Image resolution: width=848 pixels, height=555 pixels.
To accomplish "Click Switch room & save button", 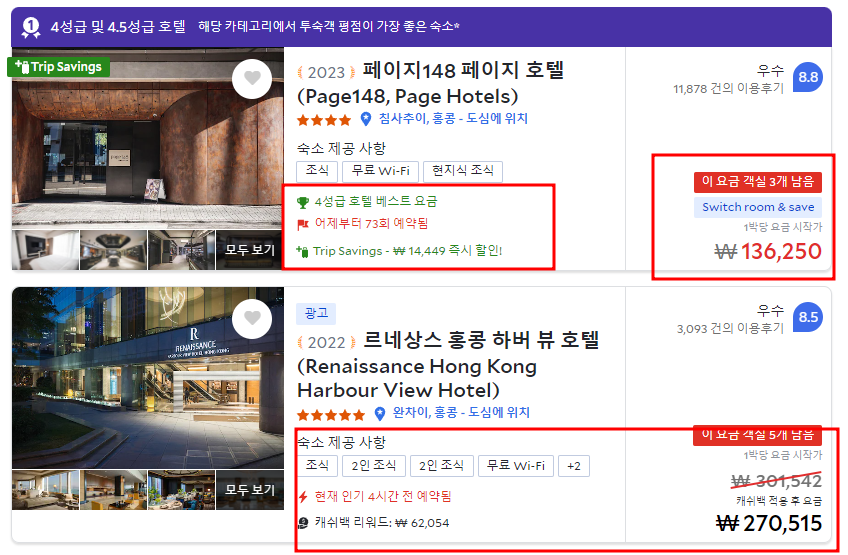I will tap(758, 207).
